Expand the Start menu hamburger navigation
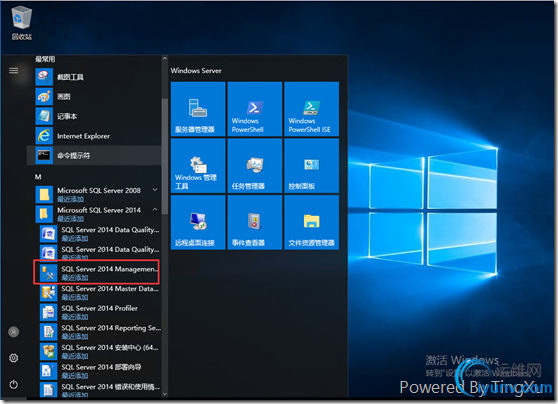558x404 pixels. pos(14,70)
